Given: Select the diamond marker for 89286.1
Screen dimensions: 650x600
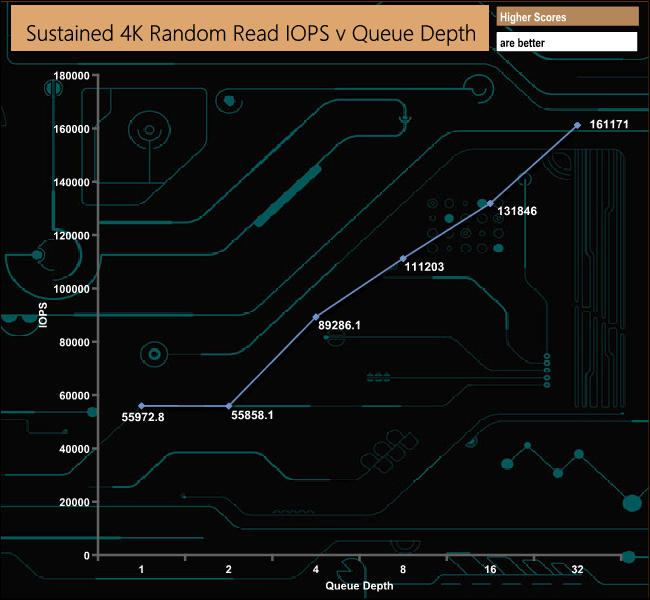Looking at the screenshot, I should 316,317.
